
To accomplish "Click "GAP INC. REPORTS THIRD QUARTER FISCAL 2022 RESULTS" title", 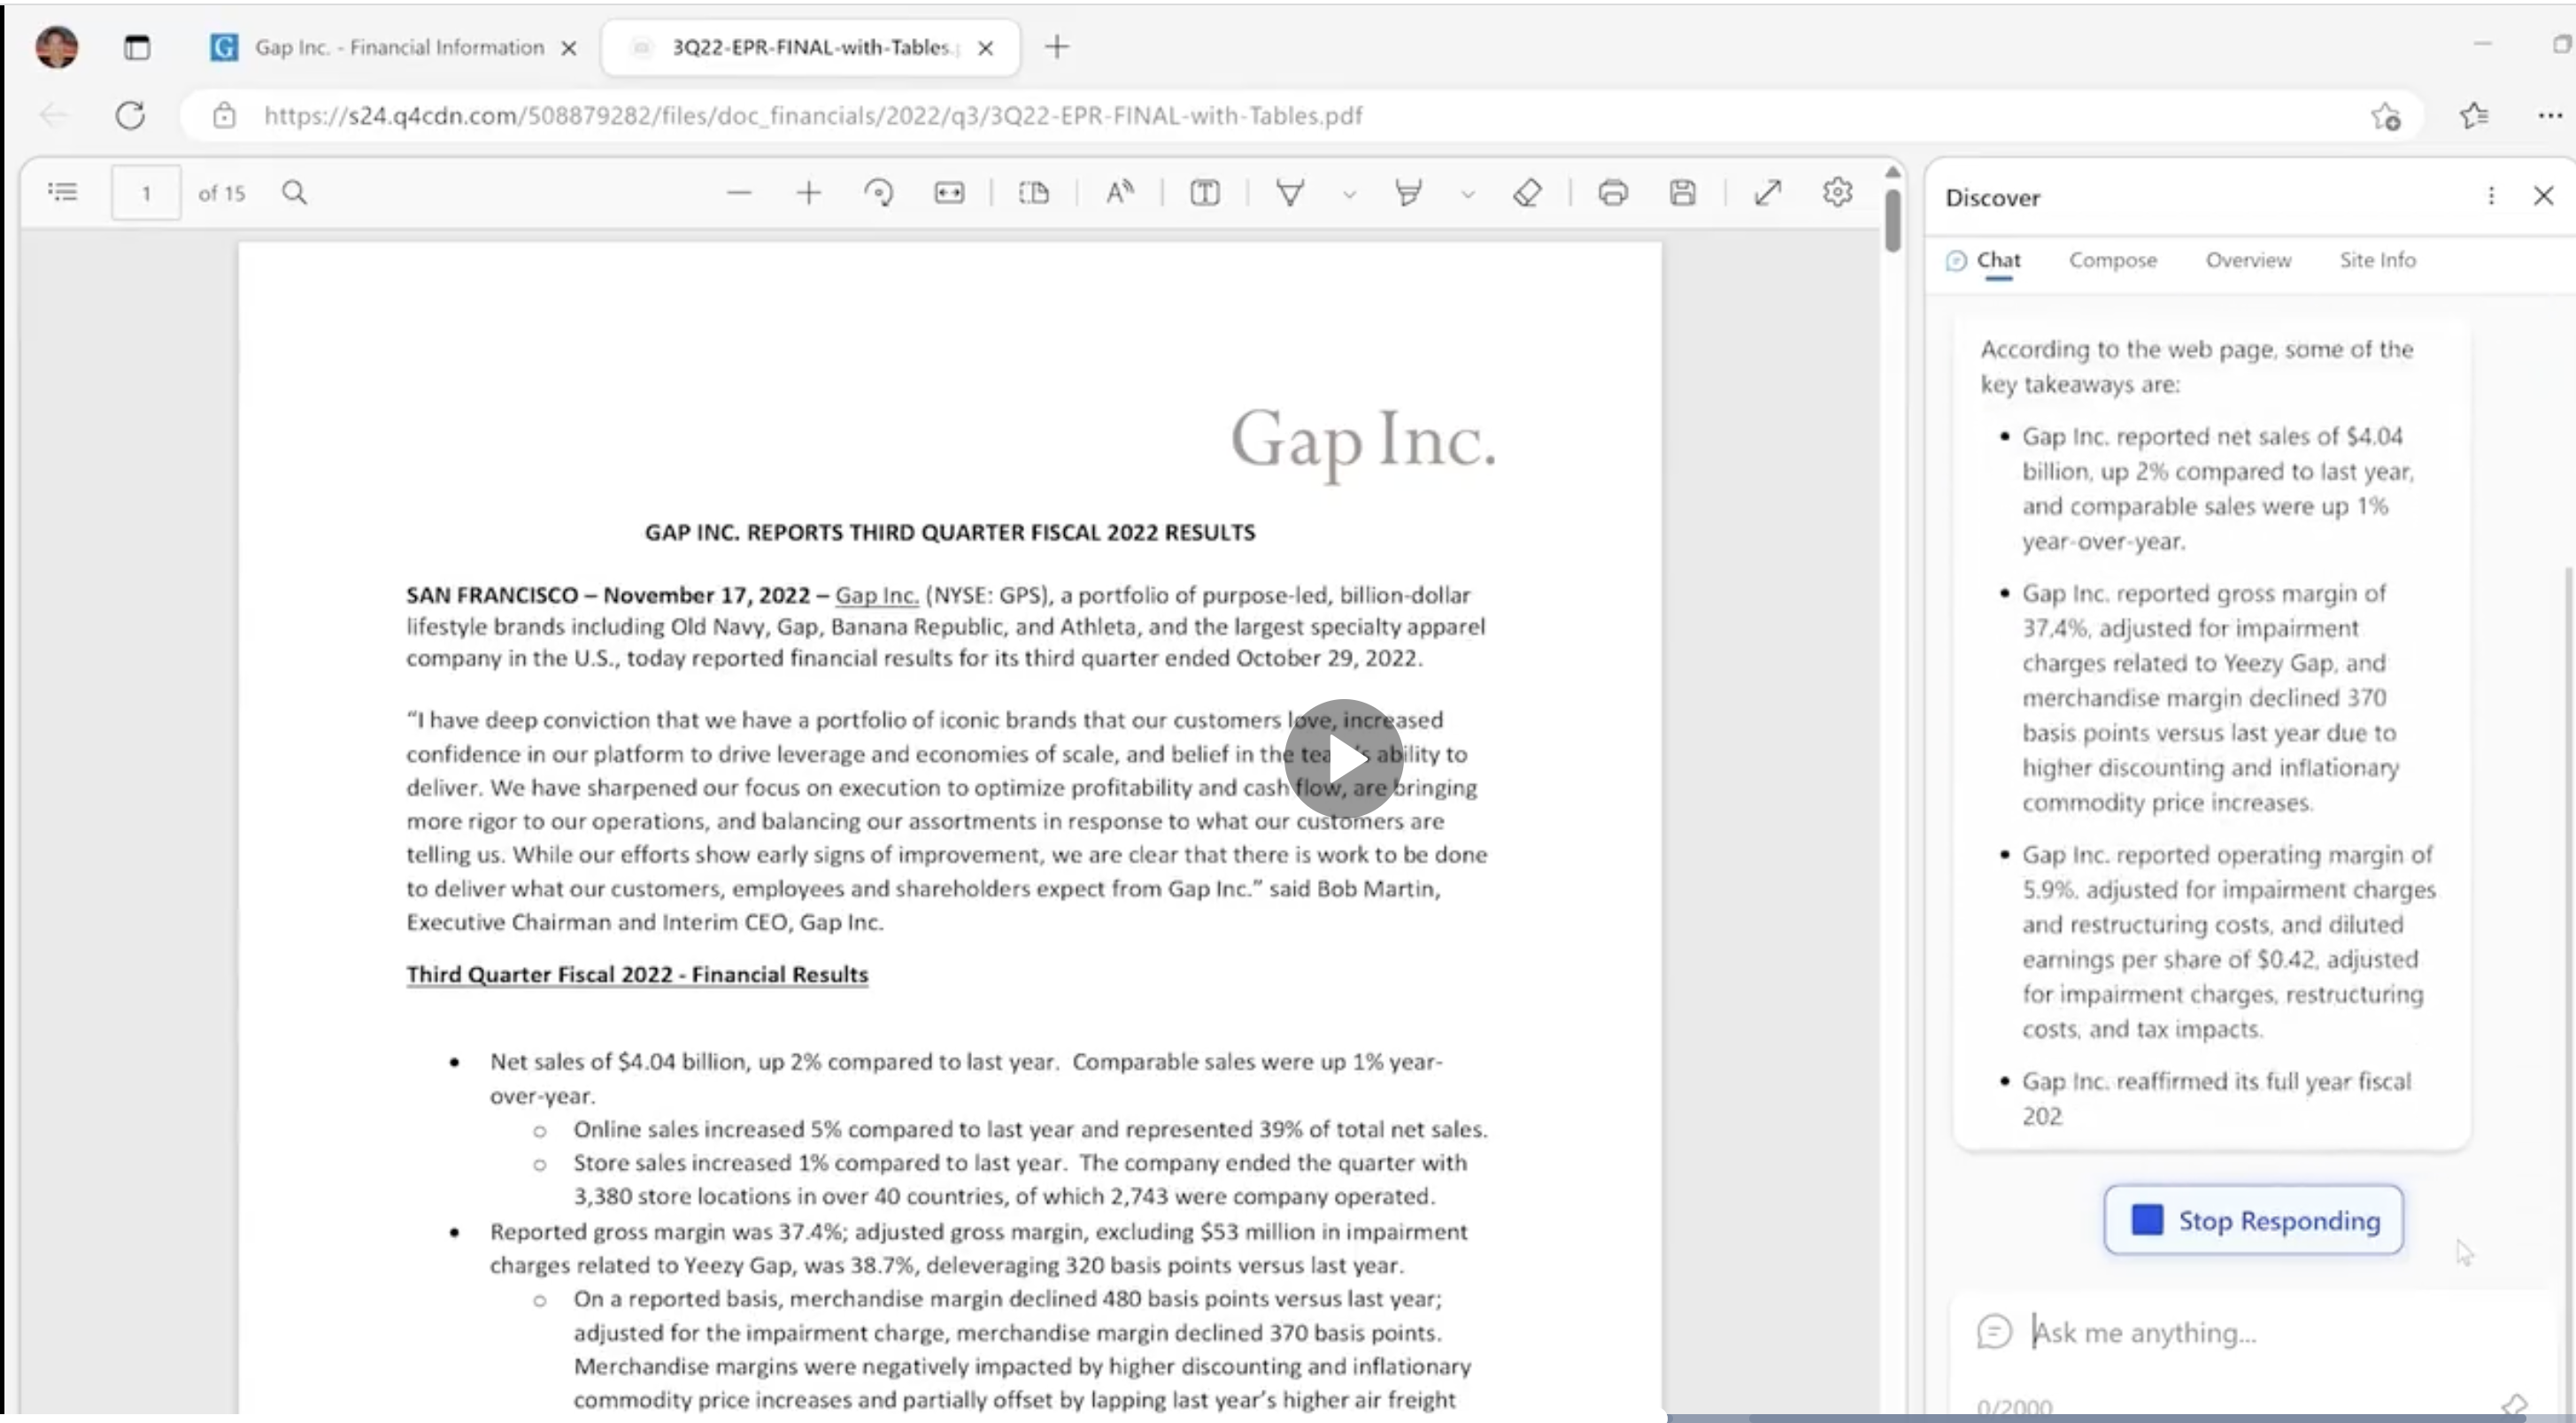I will click(950, 532).
